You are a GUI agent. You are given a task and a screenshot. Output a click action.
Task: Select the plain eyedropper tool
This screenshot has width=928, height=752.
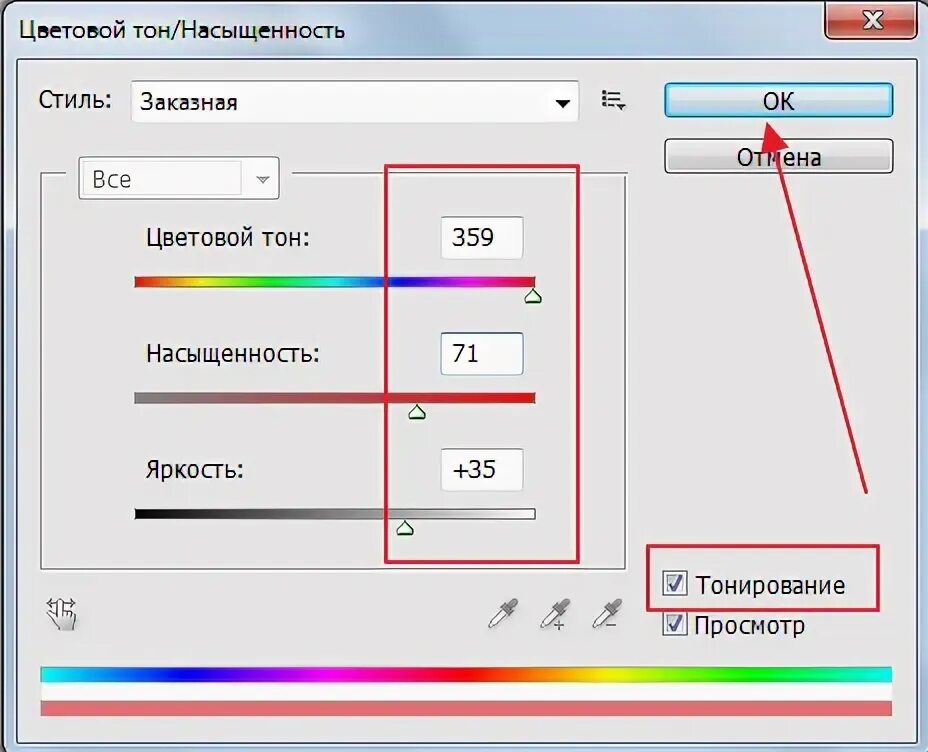coord(503,613)
